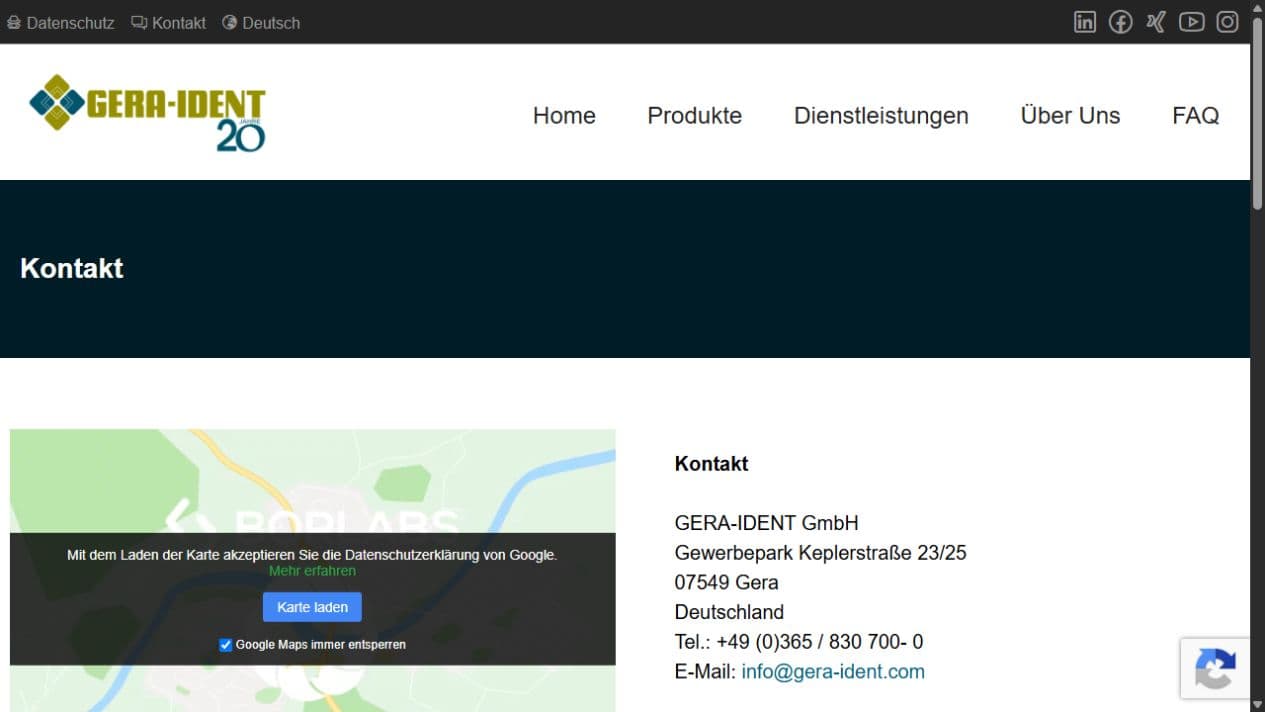Open the Dienstleistungen menu item
Viewport: 1265px width, 712px height.
point(881,116)
